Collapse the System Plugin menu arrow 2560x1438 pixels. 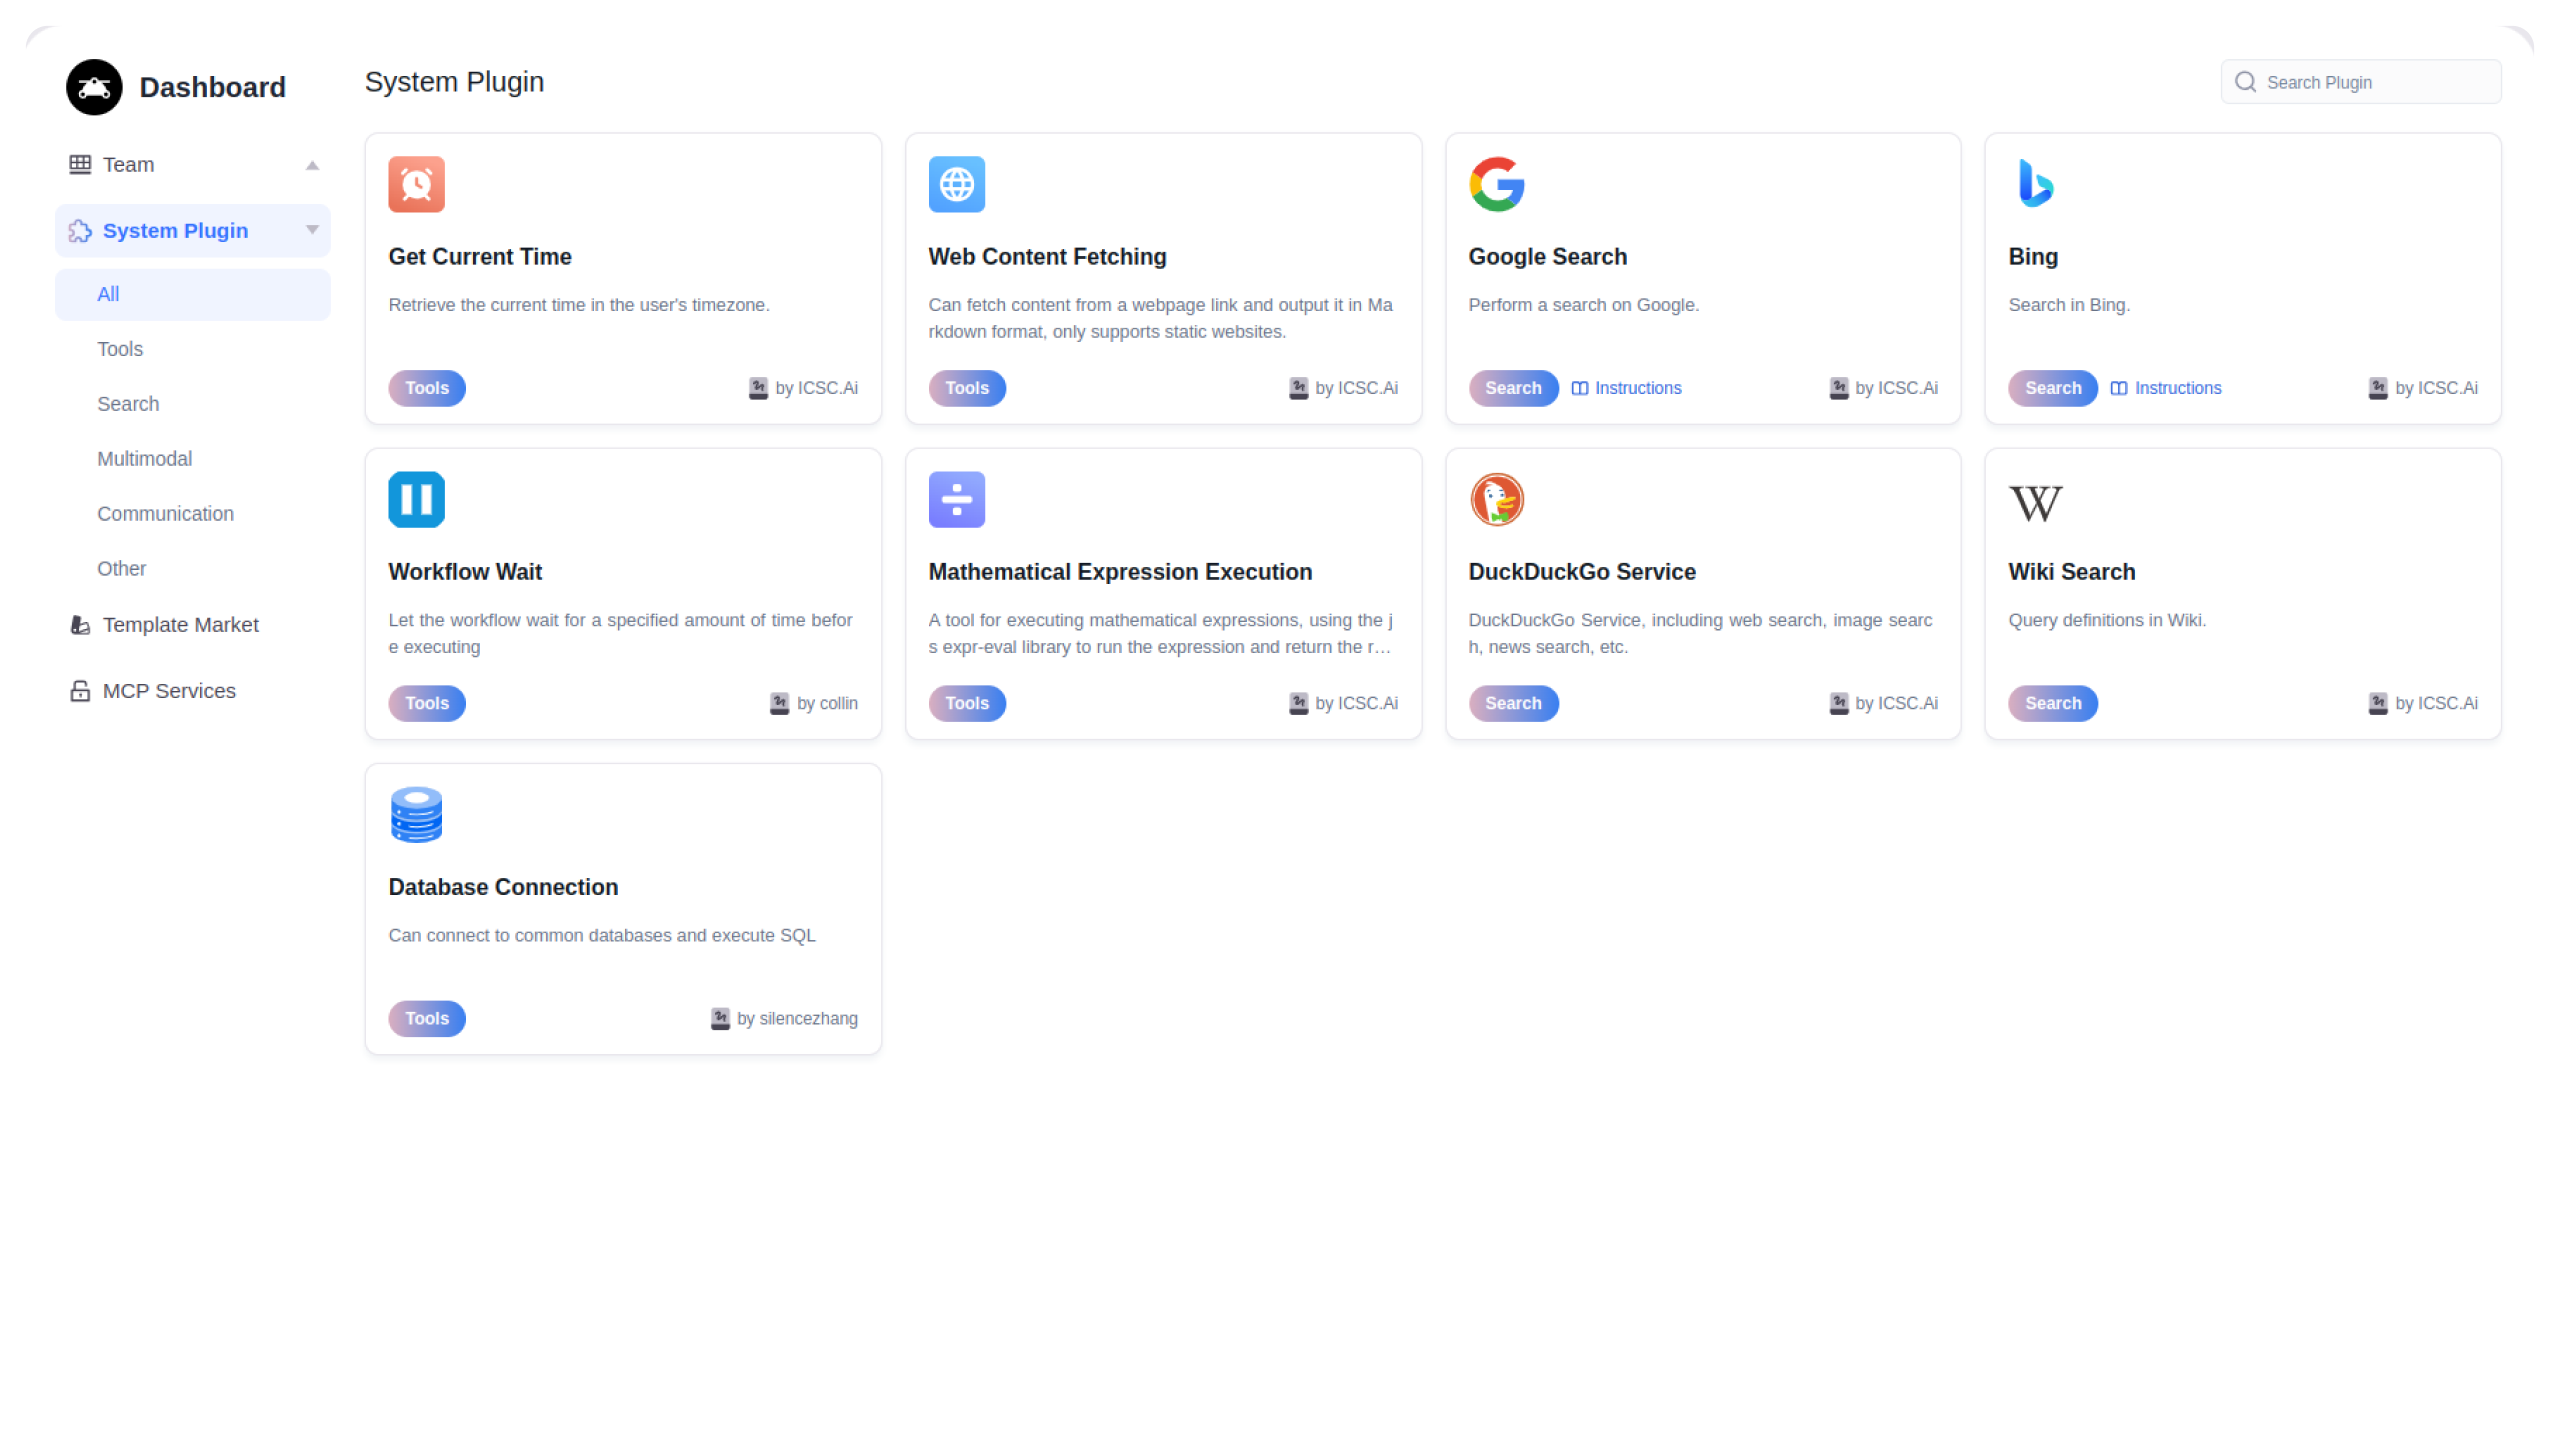(312, 230)
